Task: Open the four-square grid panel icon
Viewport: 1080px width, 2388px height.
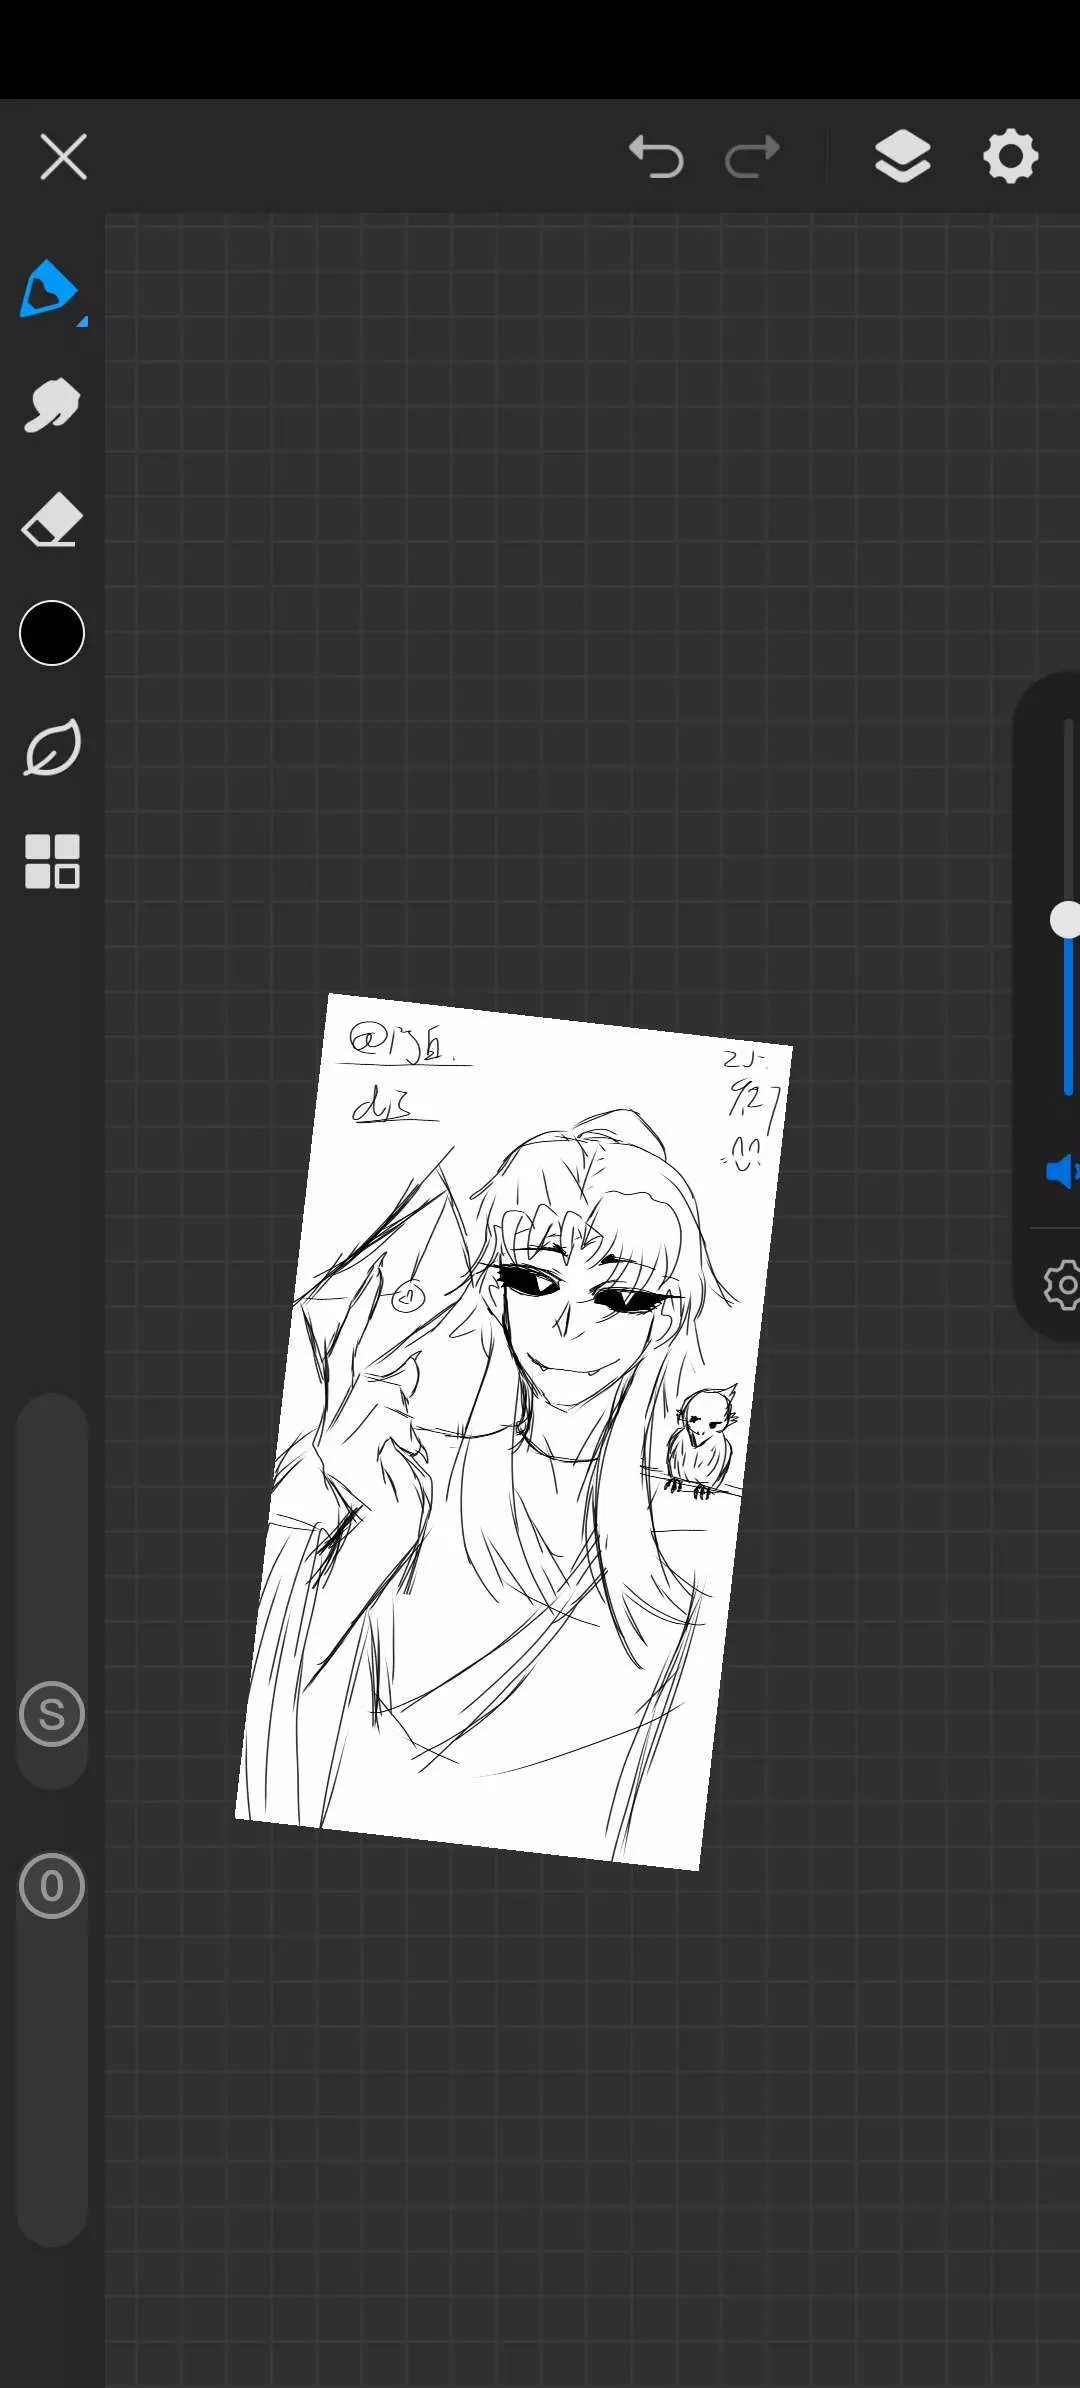Action: click(x=51, y=861)
